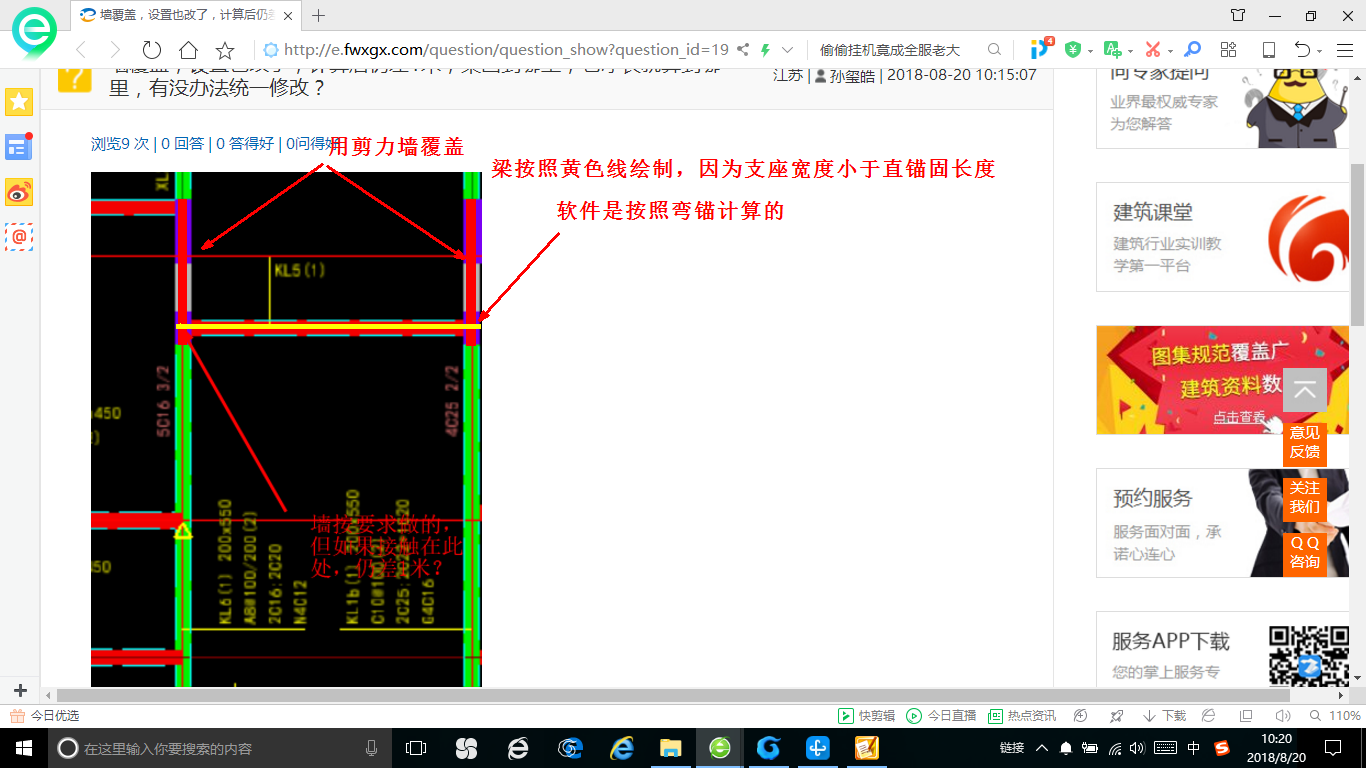Viewport: 1366px width, 768px height.
Task: Open 热点资讯 in the status bar
Action: 1022,716
